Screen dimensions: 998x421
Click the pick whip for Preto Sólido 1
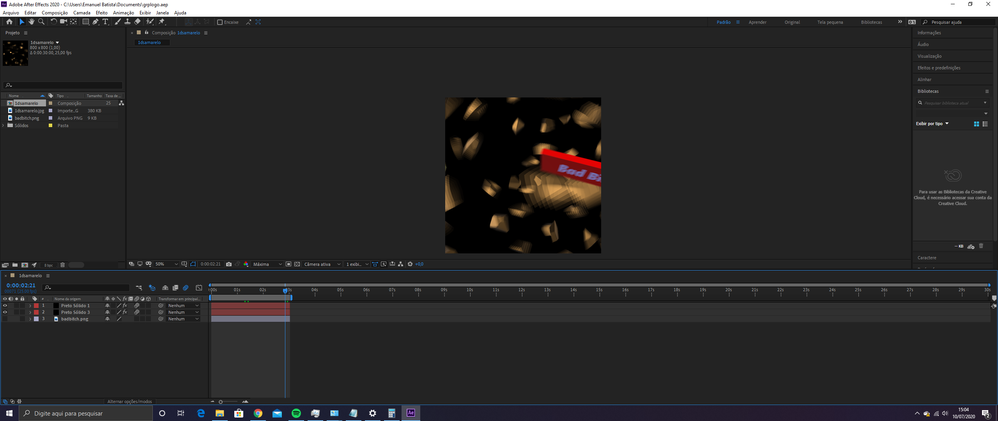[x=160, y=306]
